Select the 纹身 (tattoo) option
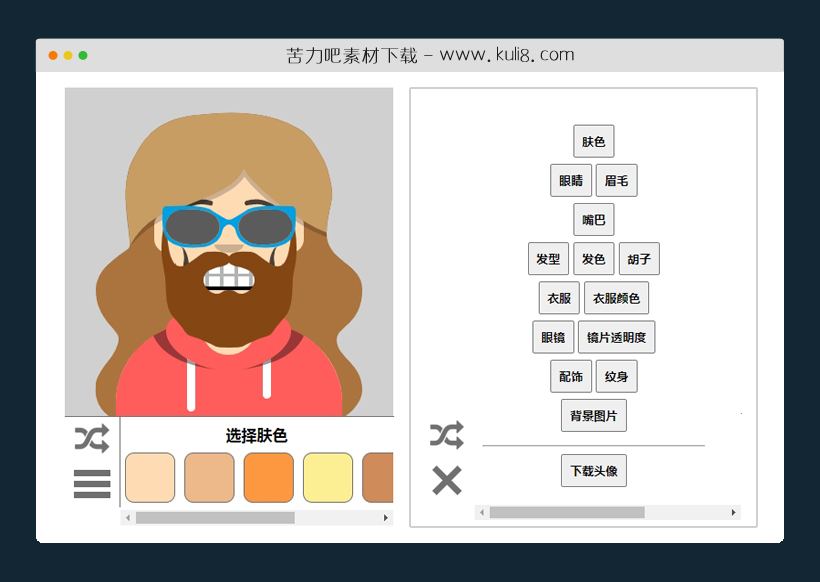The width and height of the screenshot is (820, 582). 617,376
